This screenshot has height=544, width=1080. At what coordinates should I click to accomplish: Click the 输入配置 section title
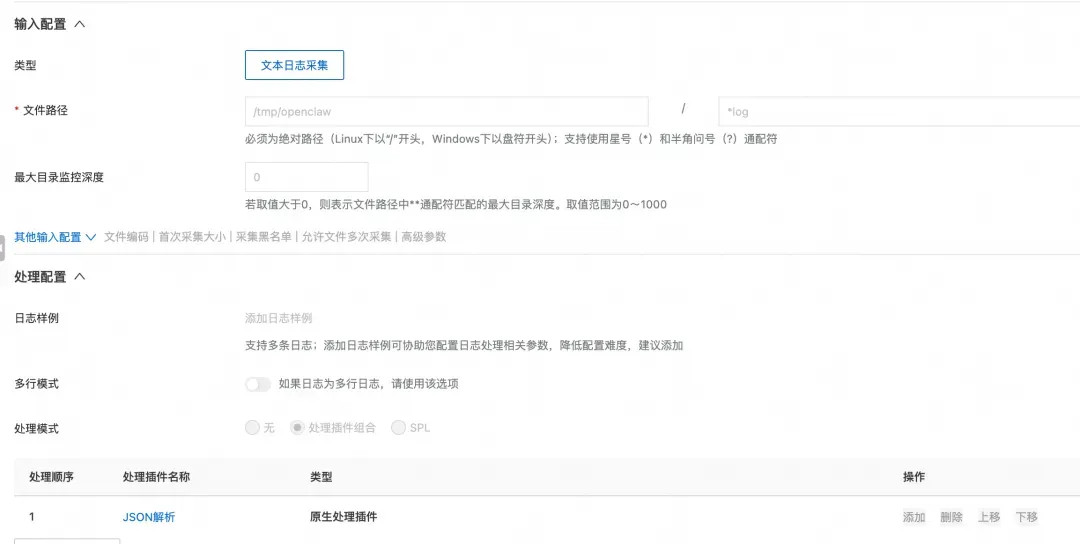pyautogui.click(x=40, y=24)
